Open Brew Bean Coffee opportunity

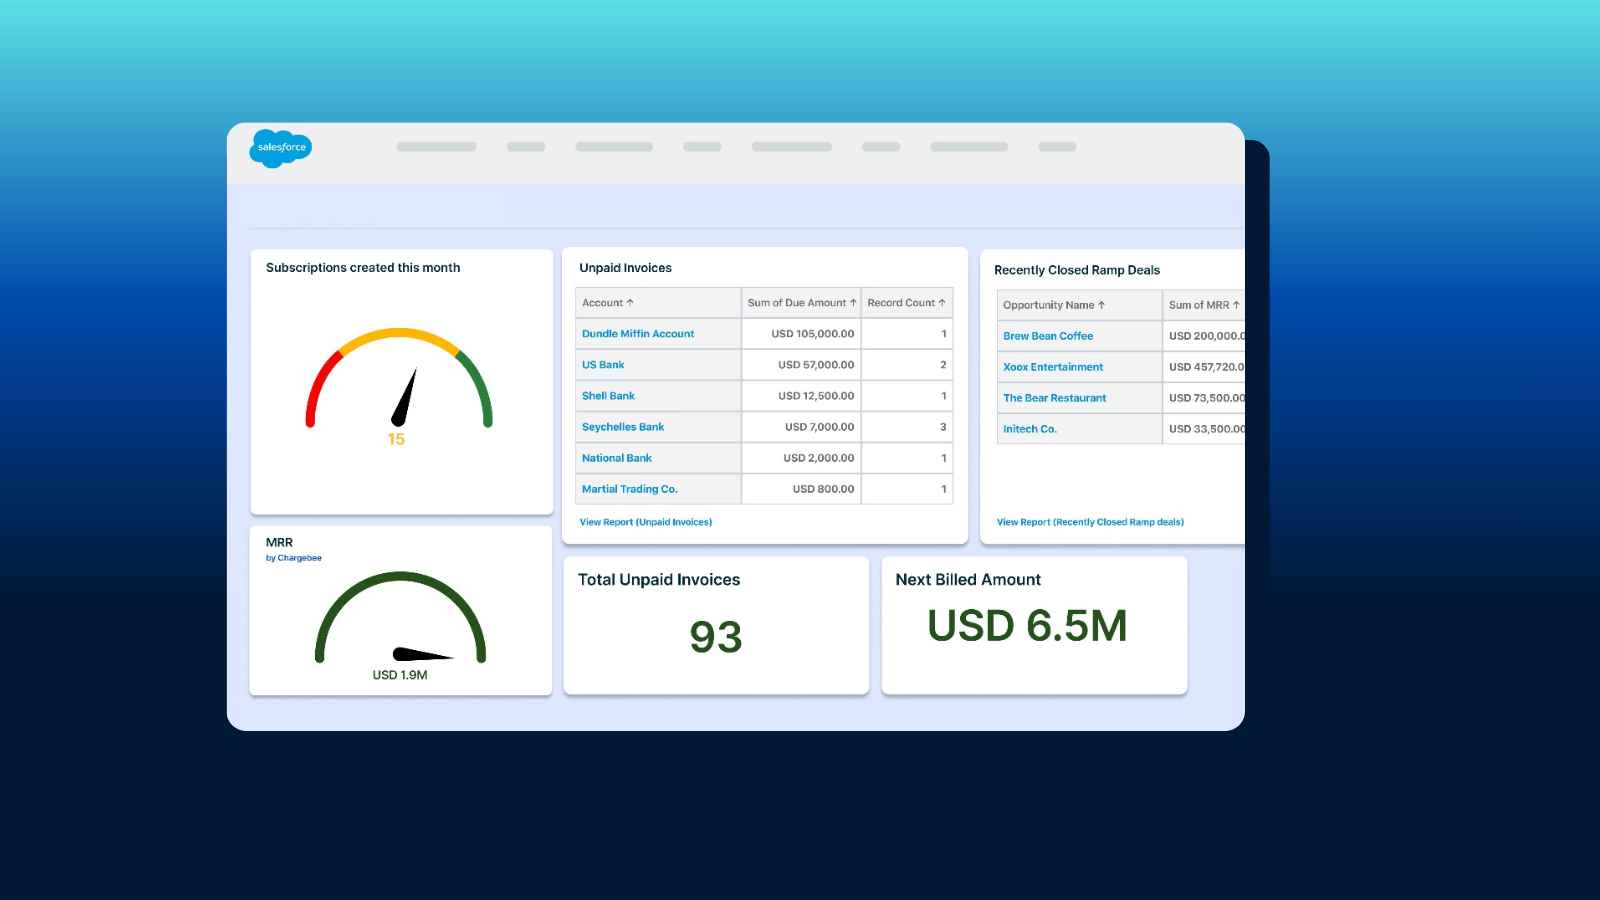(1048, 336)
